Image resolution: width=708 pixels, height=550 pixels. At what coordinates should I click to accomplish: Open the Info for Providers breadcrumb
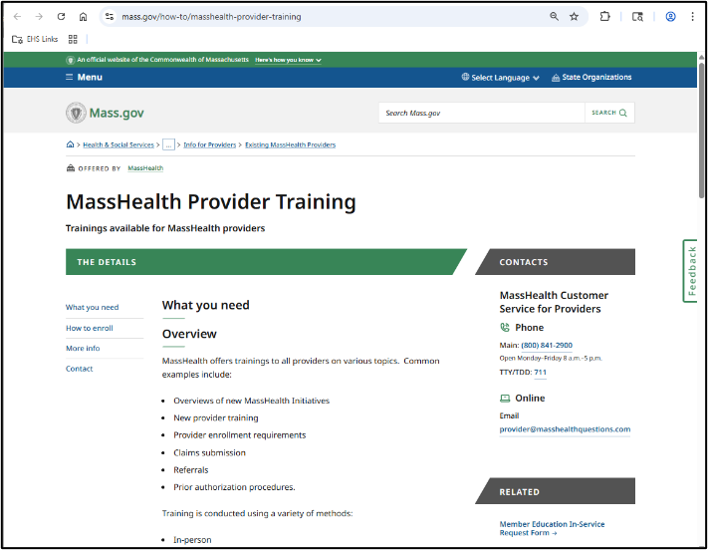click(210, 144)
